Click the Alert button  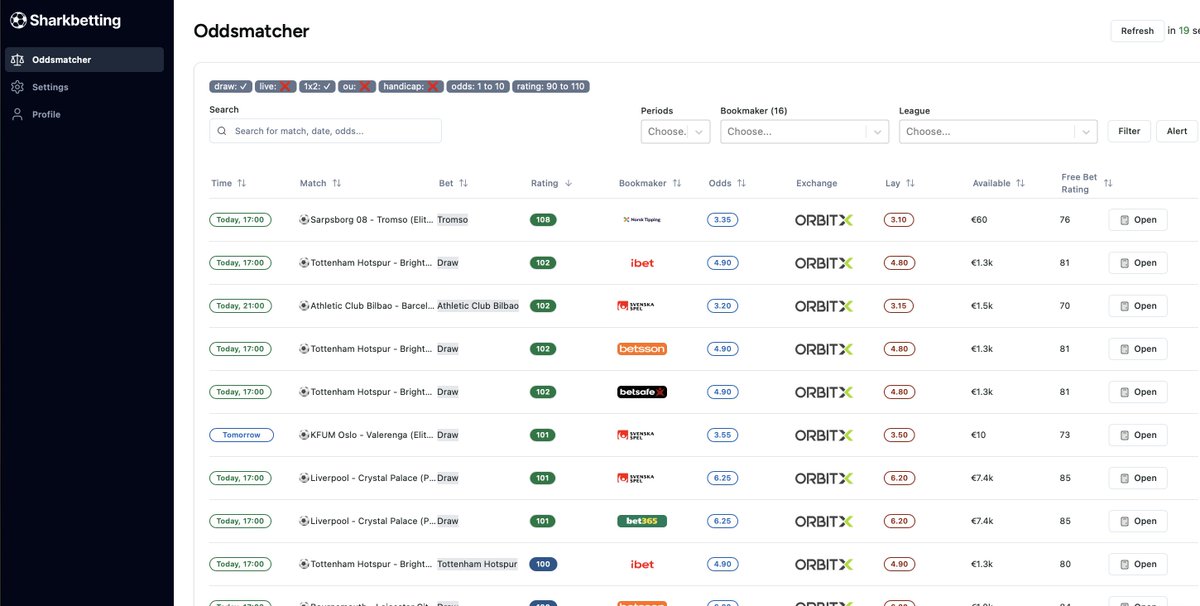(x=1177, y=131)
